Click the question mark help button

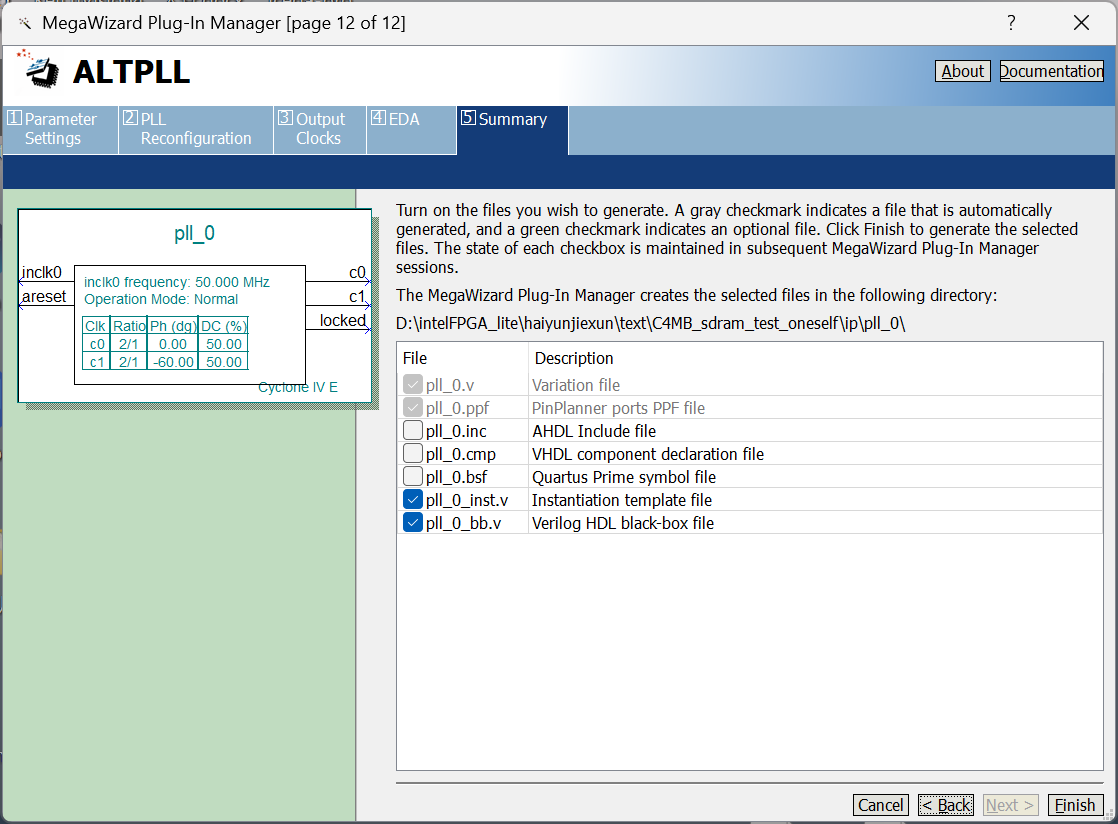pyautogui.click(x=1011, y=23)
